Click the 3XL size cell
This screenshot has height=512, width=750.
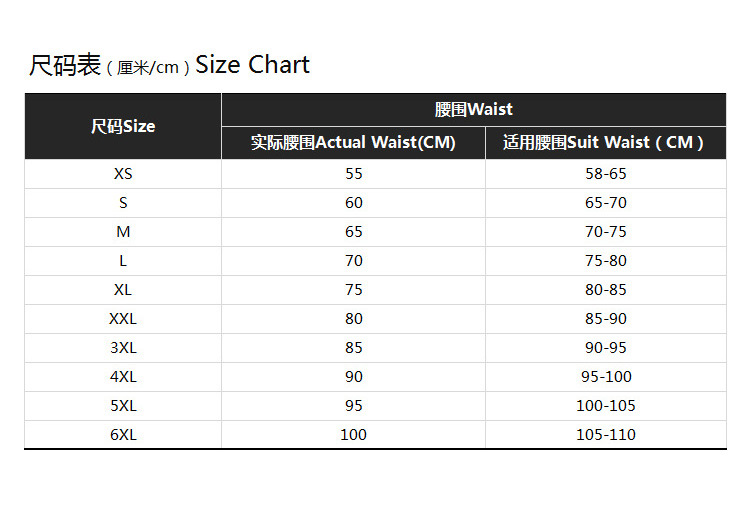pos(123,348)
